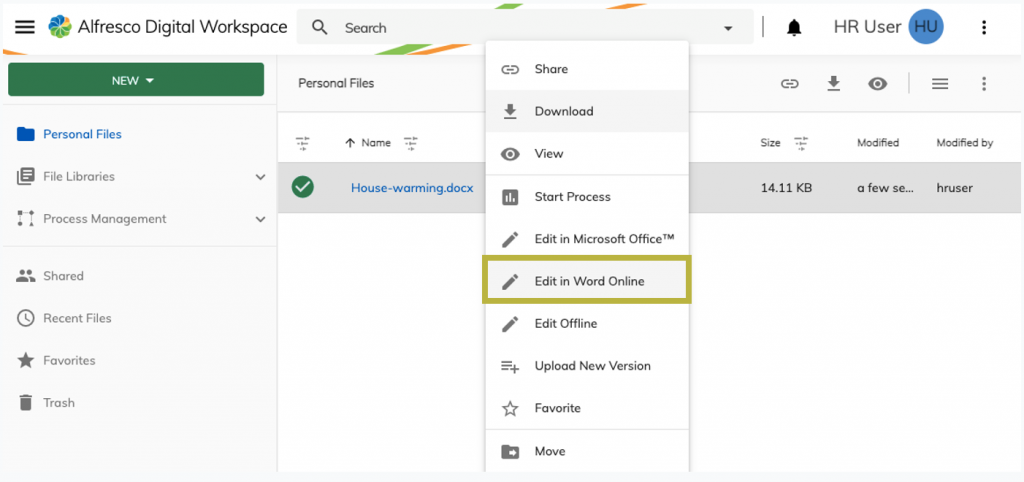Click the column filter icon above checkmark
Viewport: 1024px width, 482px height.
pos(302,143)
